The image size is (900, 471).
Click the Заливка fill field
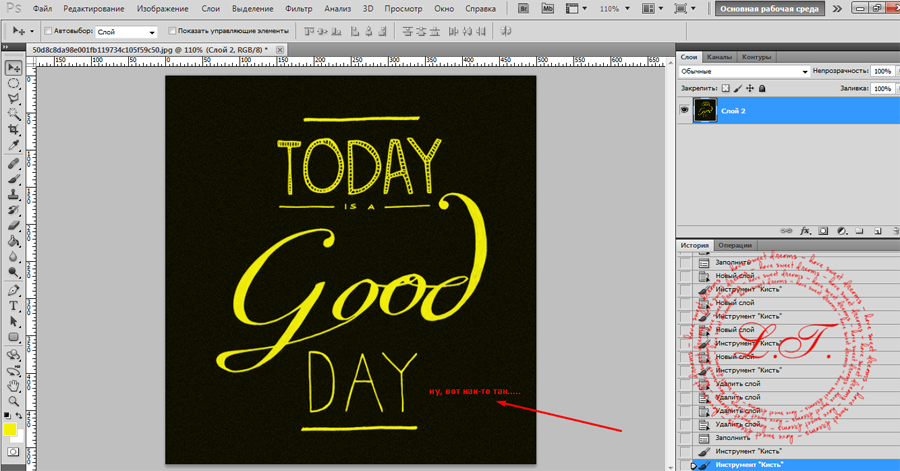tap(882, 88)
